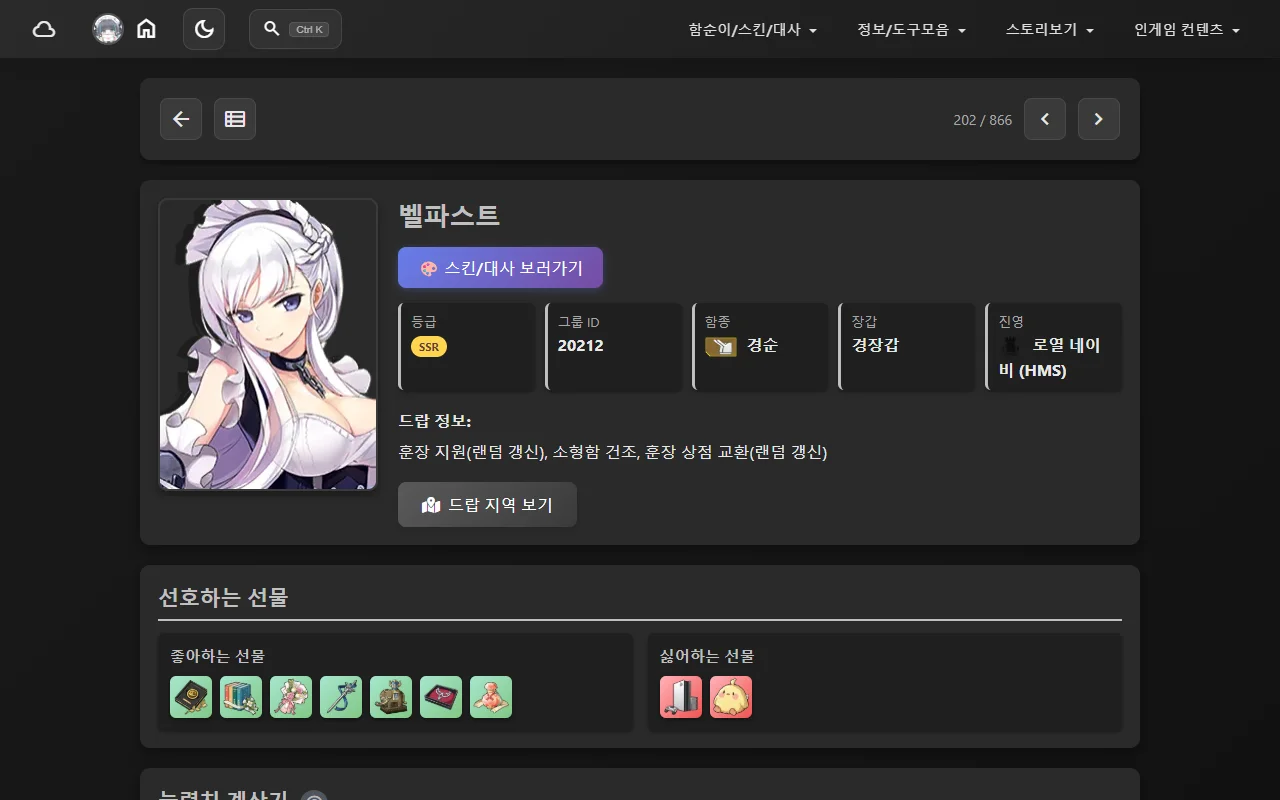Expand the 정보/도구모음 dropdown menu
1280x800 pixels.
coord(911,30)
